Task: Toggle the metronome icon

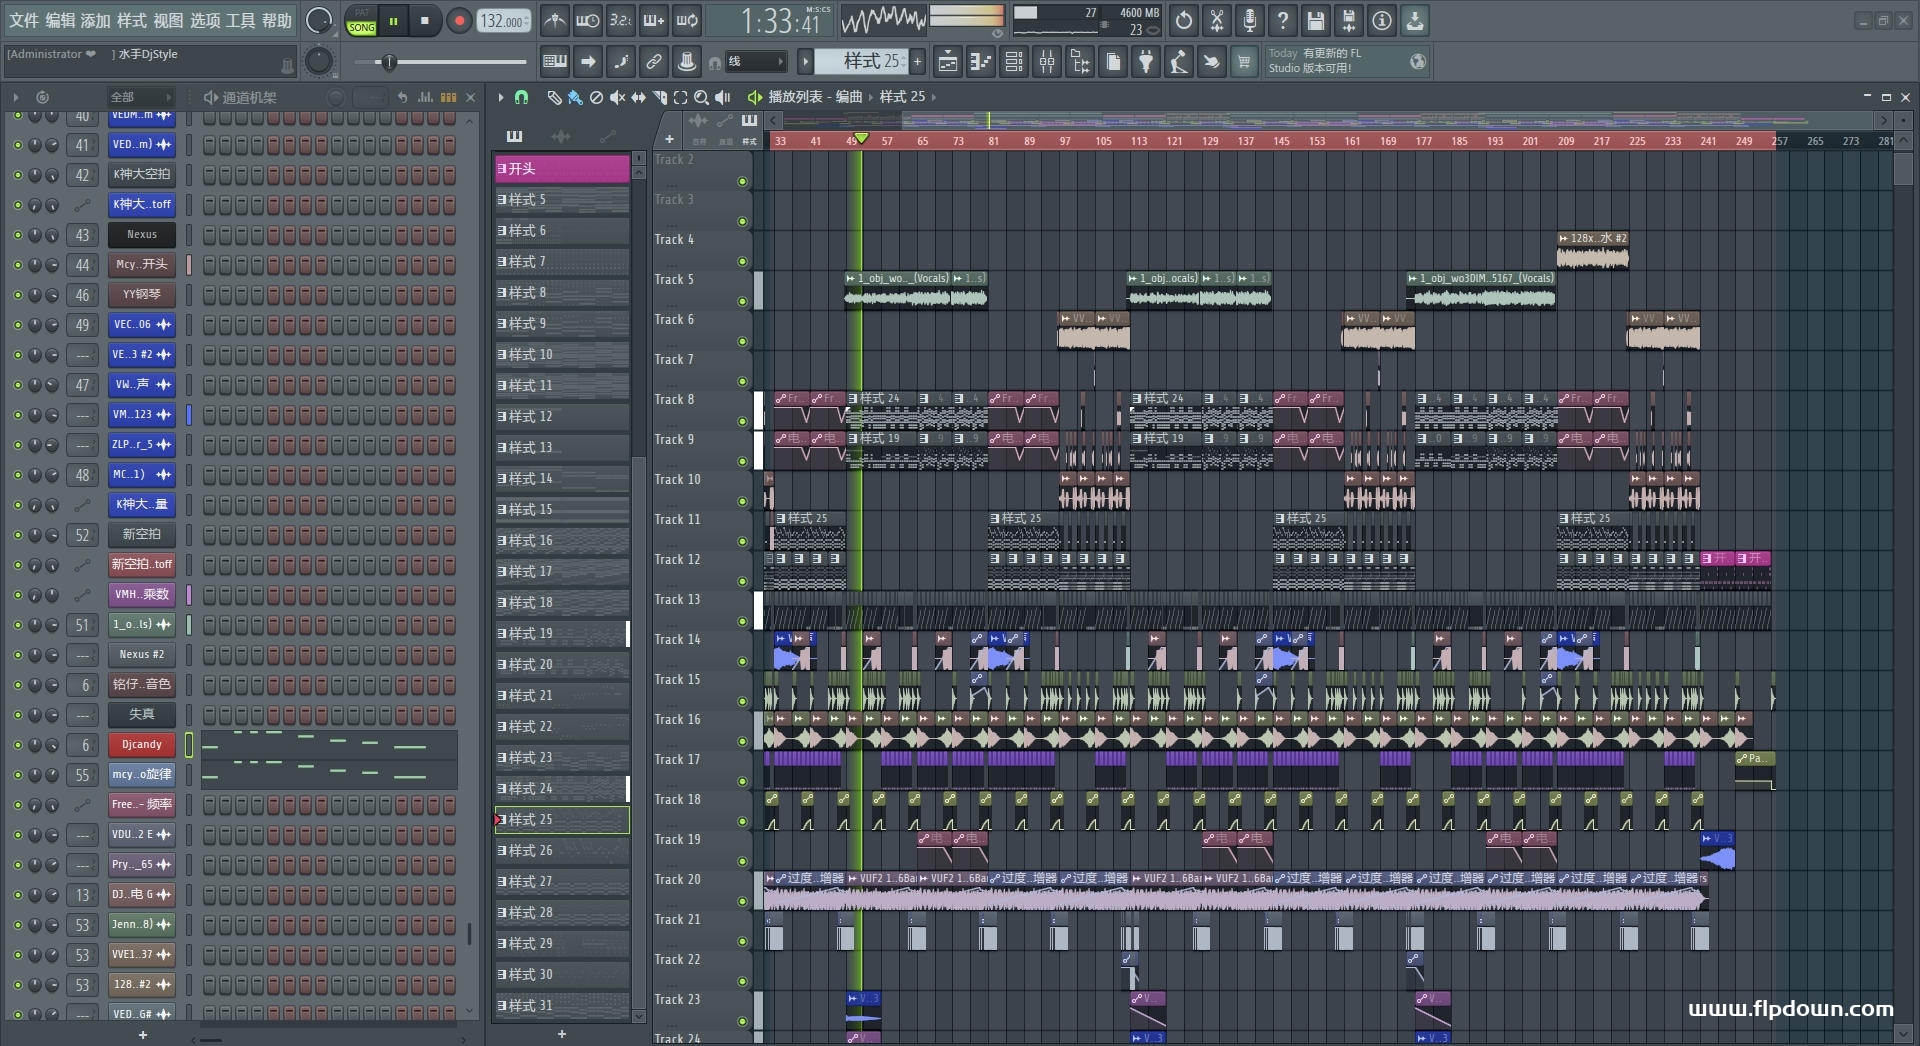Action: [554, 21]
